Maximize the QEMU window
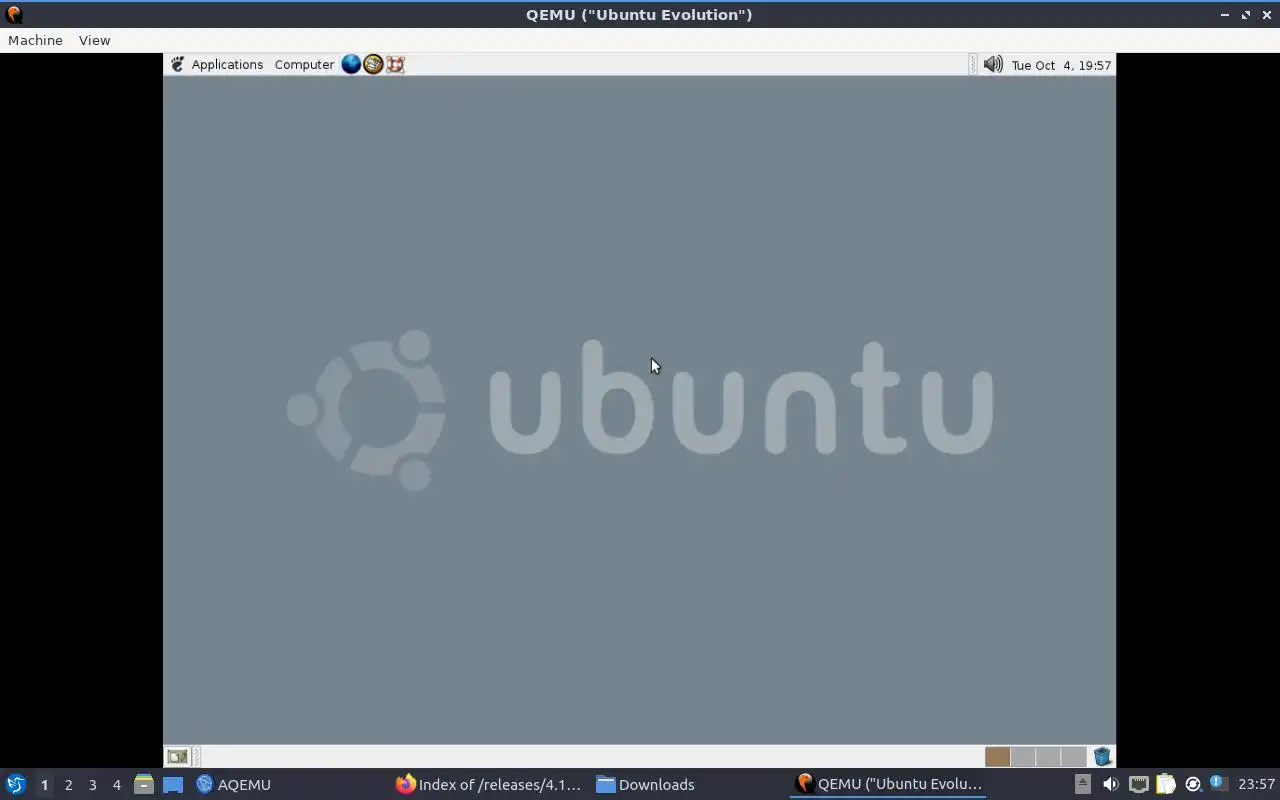 click(x=1246, y=14)
